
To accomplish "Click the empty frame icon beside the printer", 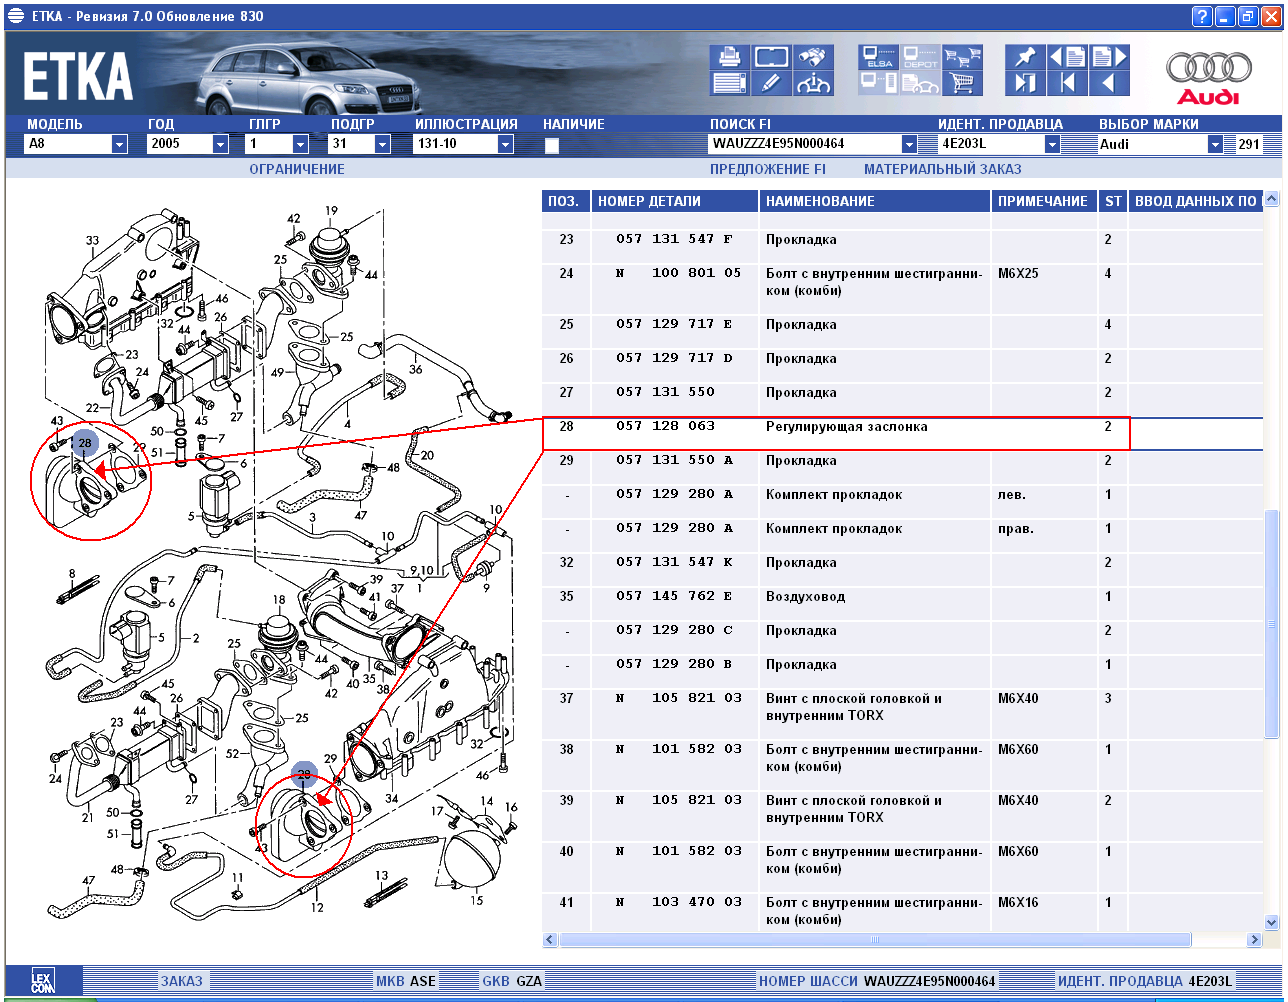I will [x=771, y=57].
